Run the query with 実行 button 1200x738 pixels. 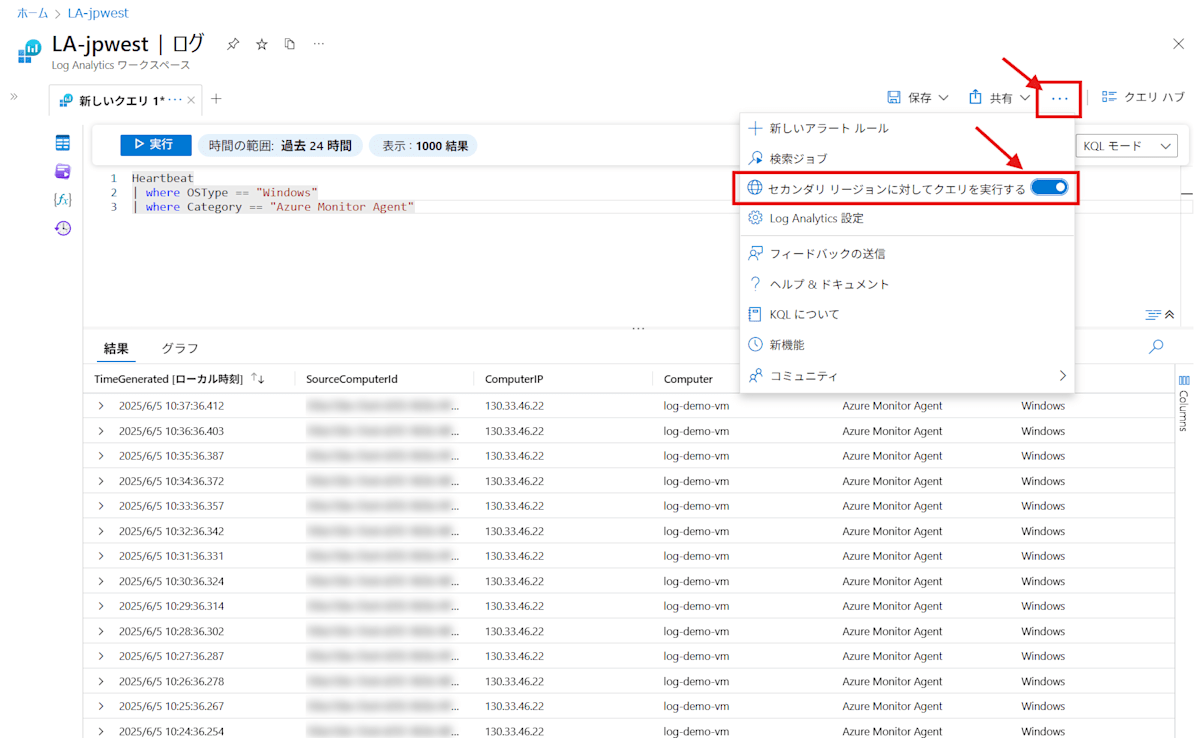point(155,145)
